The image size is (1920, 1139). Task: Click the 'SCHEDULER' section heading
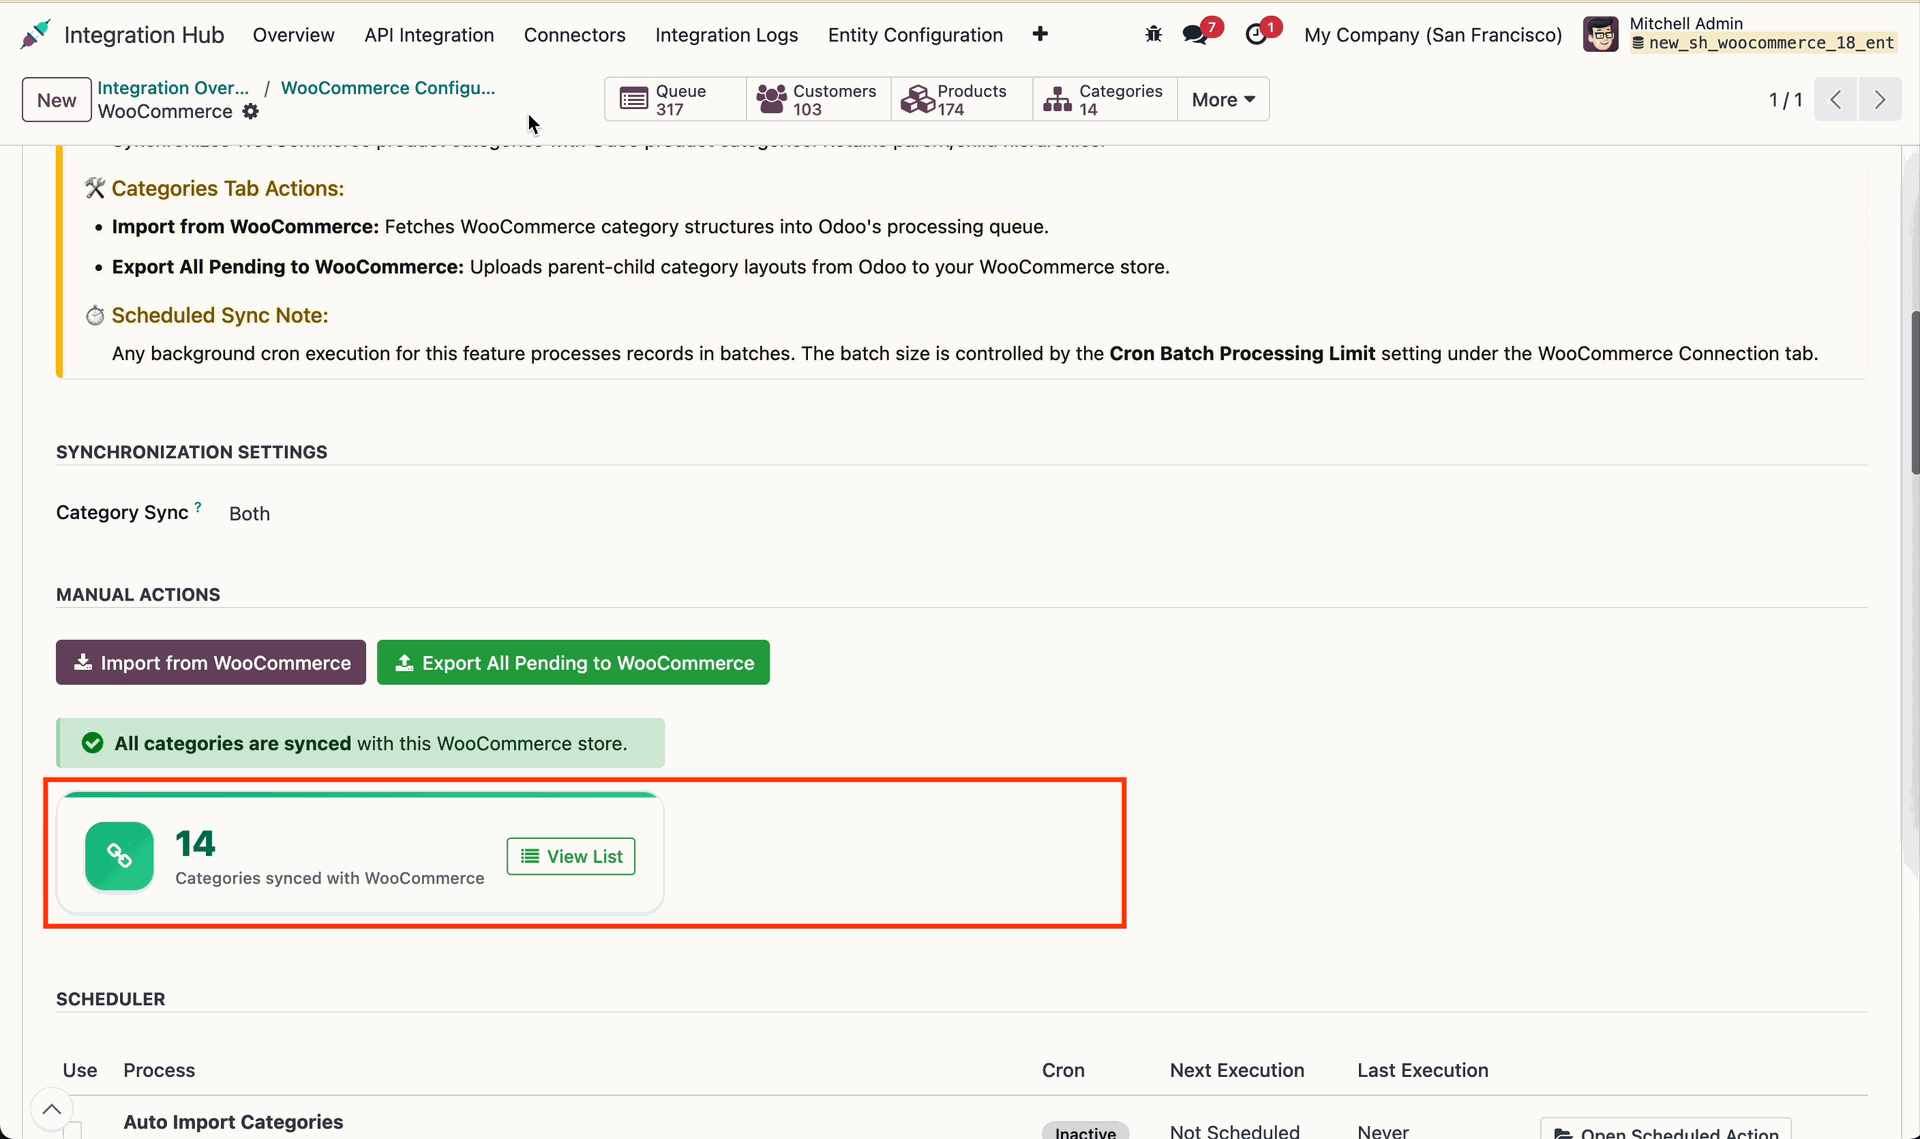pos(111,999)
